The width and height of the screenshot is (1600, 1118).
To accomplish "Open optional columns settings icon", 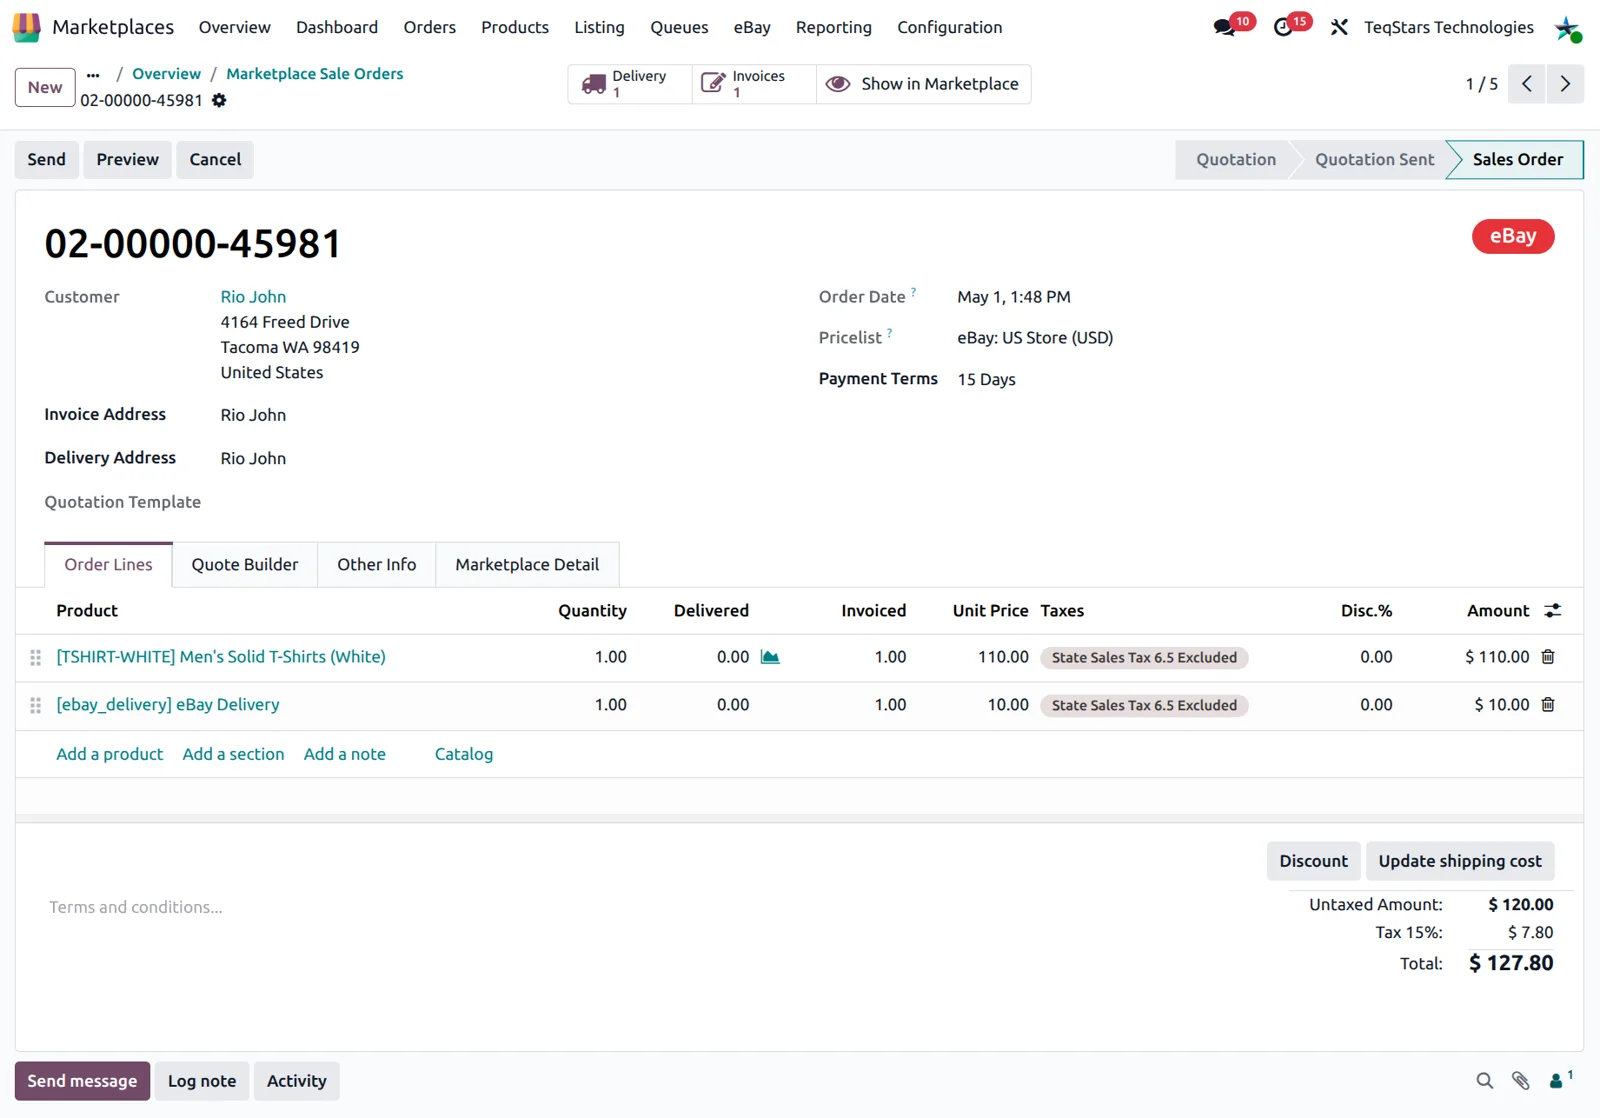I will pyautogui.click(x=1553, y=611).
